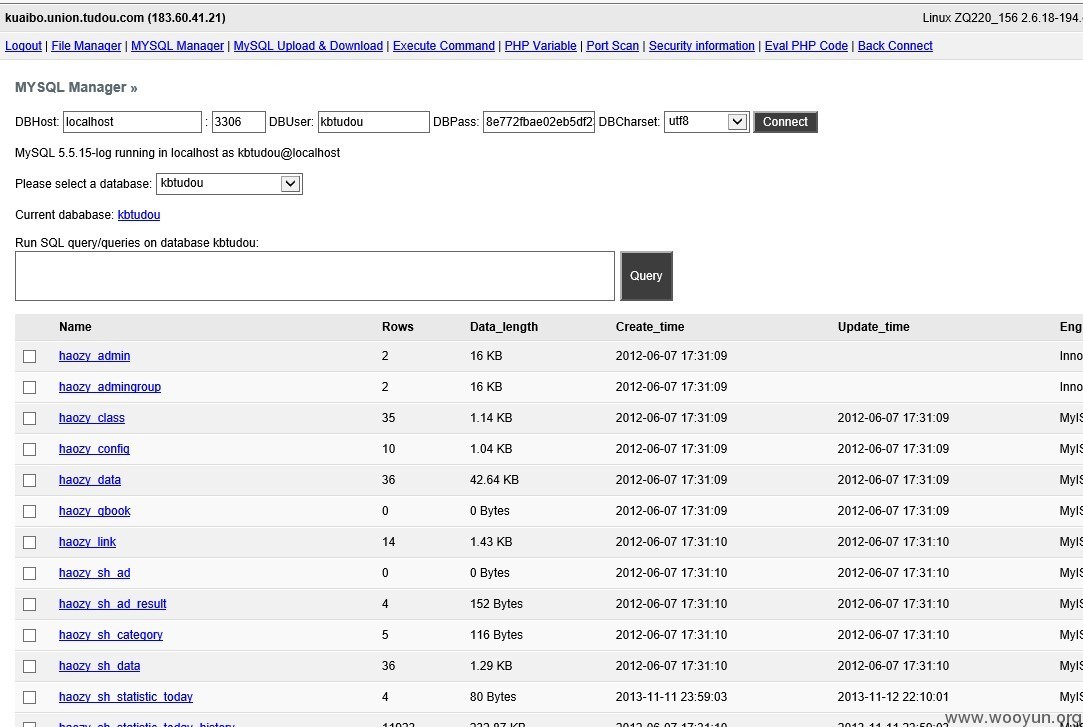
Task: Focus the SQL query text area
Action: tap(315, 276)
